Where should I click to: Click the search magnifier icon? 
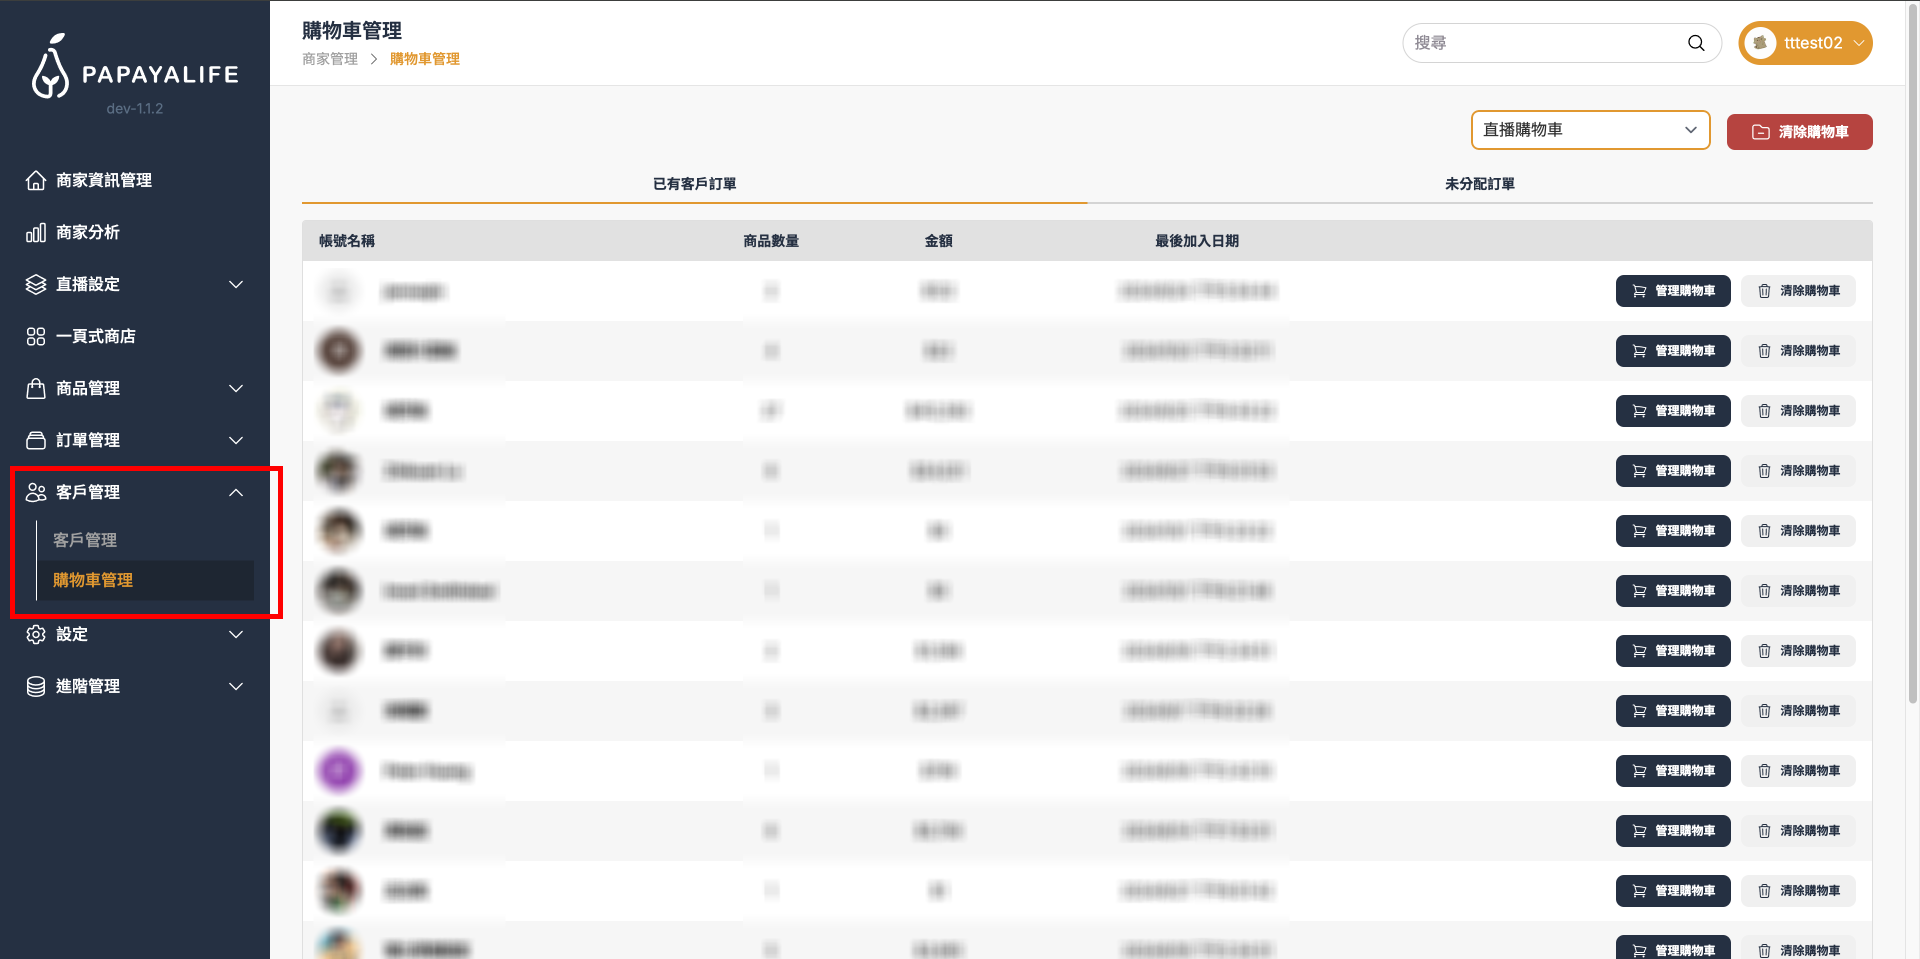[1695, 43]
